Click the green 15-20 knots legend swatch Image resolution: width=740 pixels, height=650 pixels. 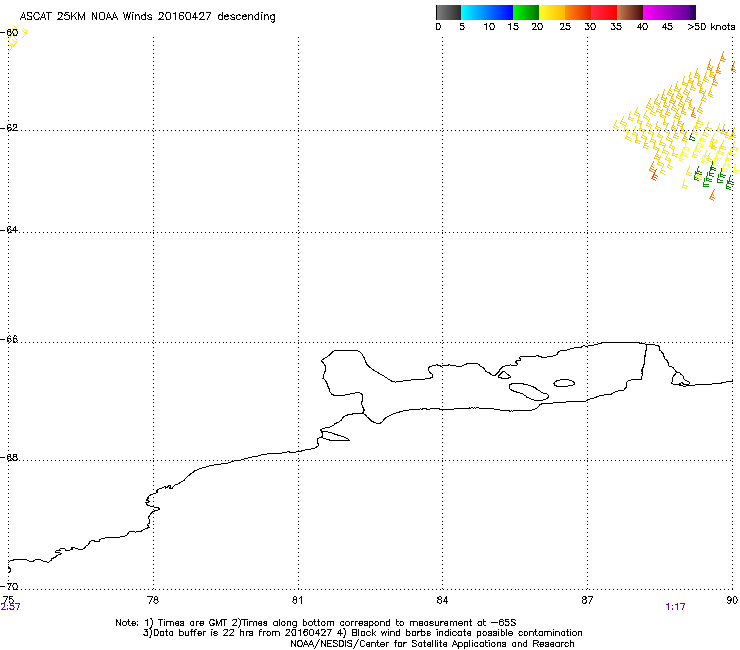(526, 12)
